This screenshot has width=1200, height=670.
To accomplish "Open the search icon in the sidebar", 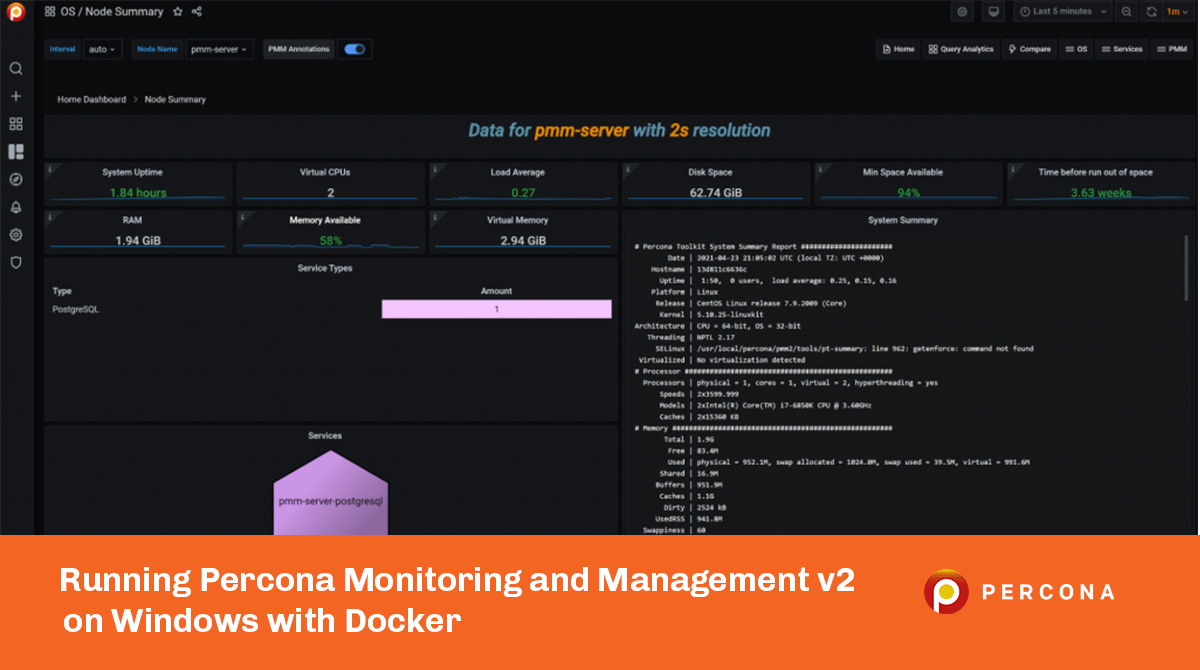I will (16, 69).
